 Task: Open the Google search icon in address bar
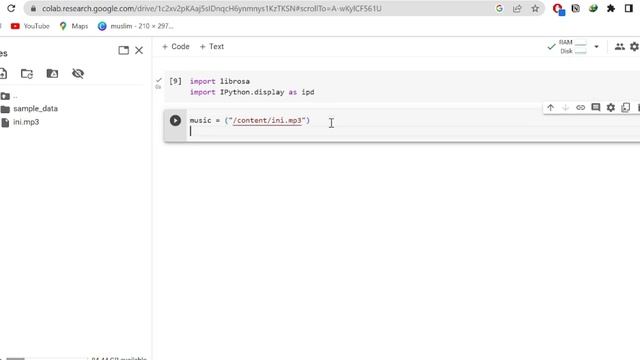pyautogui.click(x=499, y=9)
